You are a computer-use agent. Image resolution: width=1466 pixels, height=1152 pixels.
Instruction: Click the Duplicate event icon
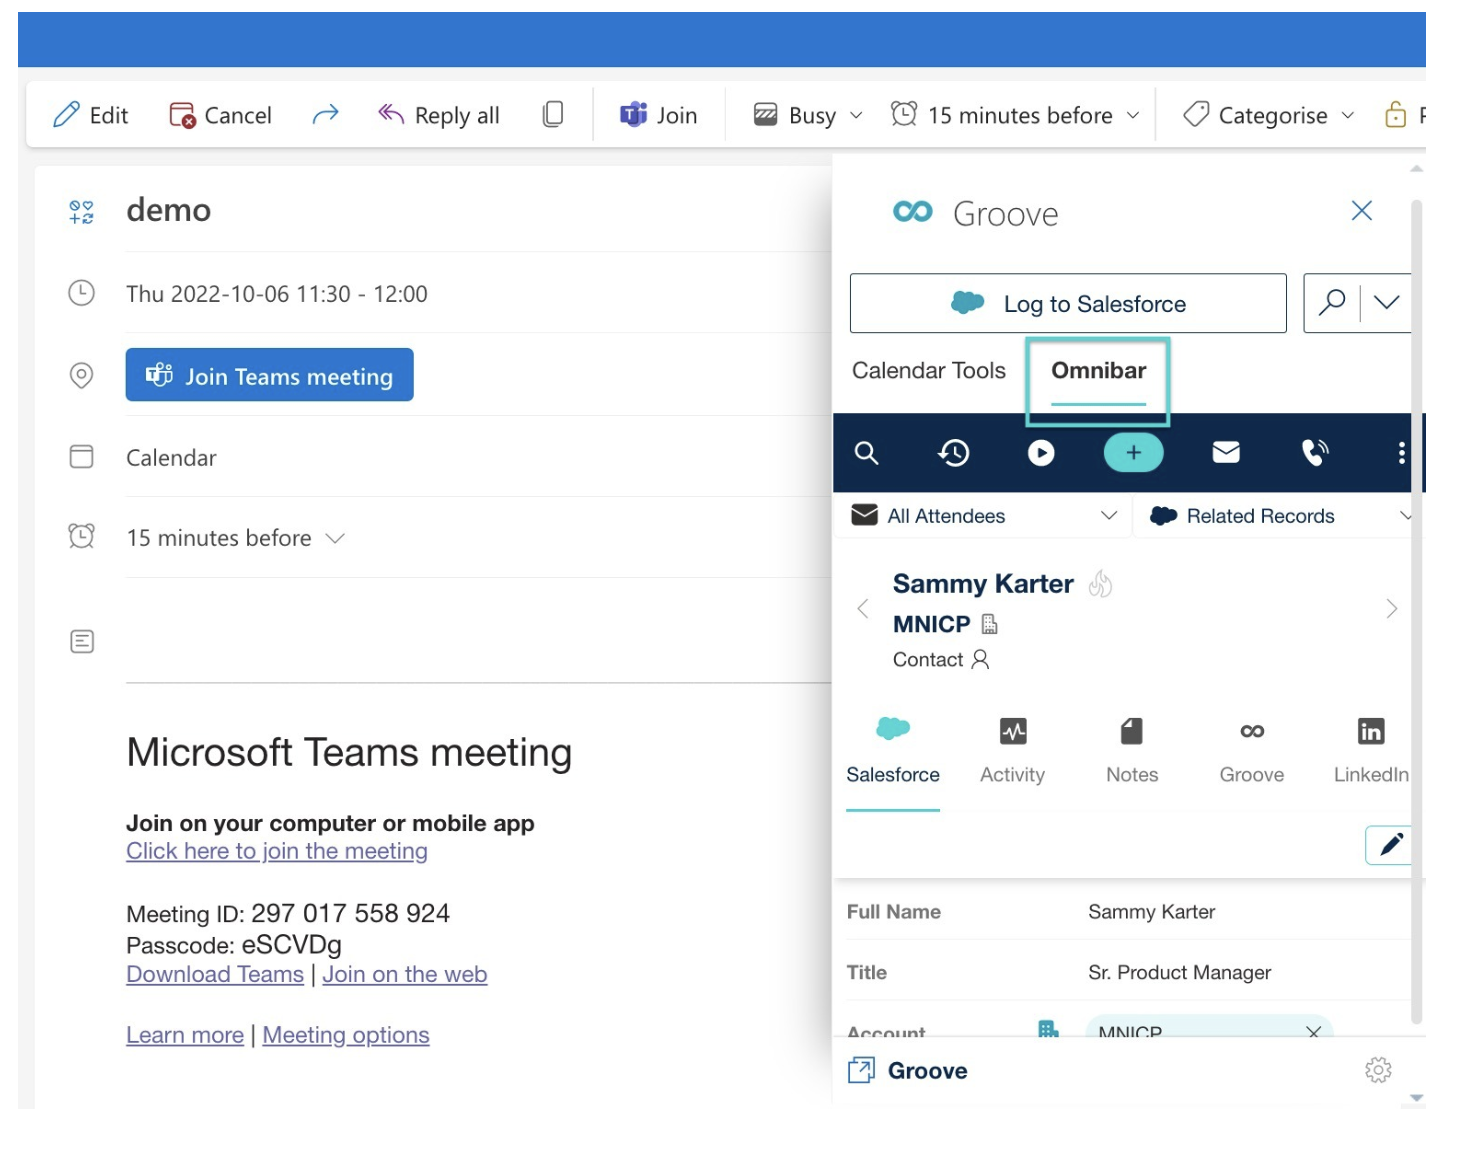[553, 114]
